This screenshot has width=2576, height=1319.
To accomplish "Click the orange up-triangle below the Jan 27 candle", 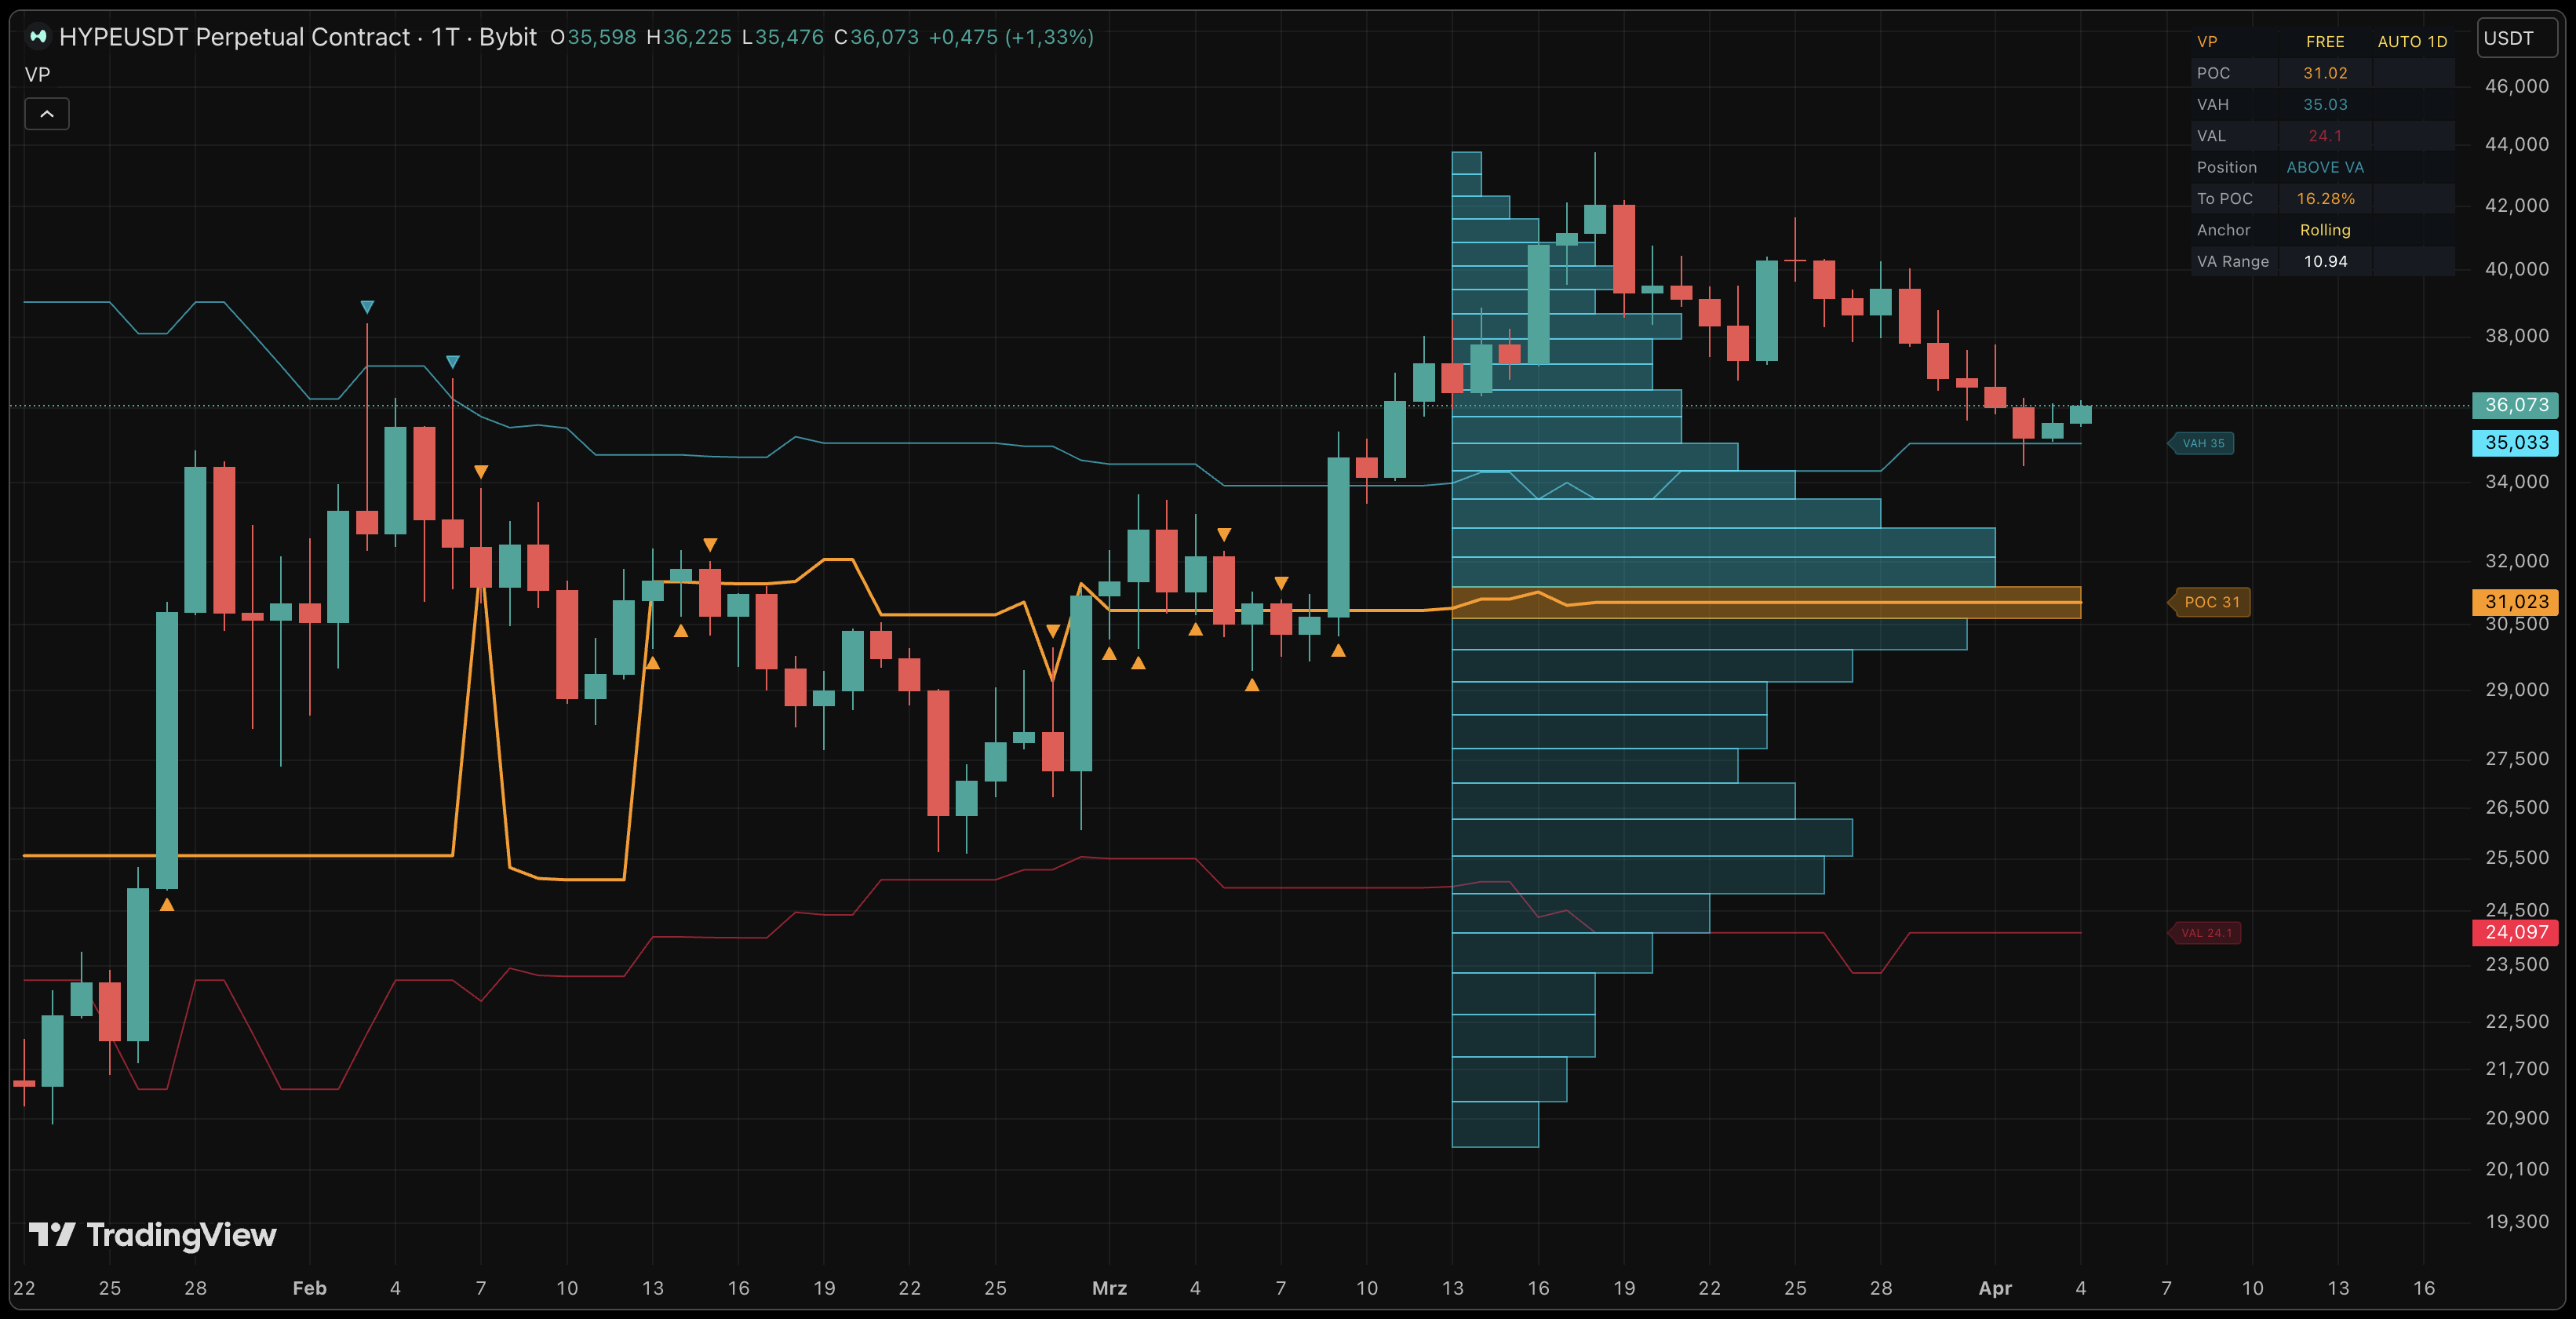I will [167, 905].
